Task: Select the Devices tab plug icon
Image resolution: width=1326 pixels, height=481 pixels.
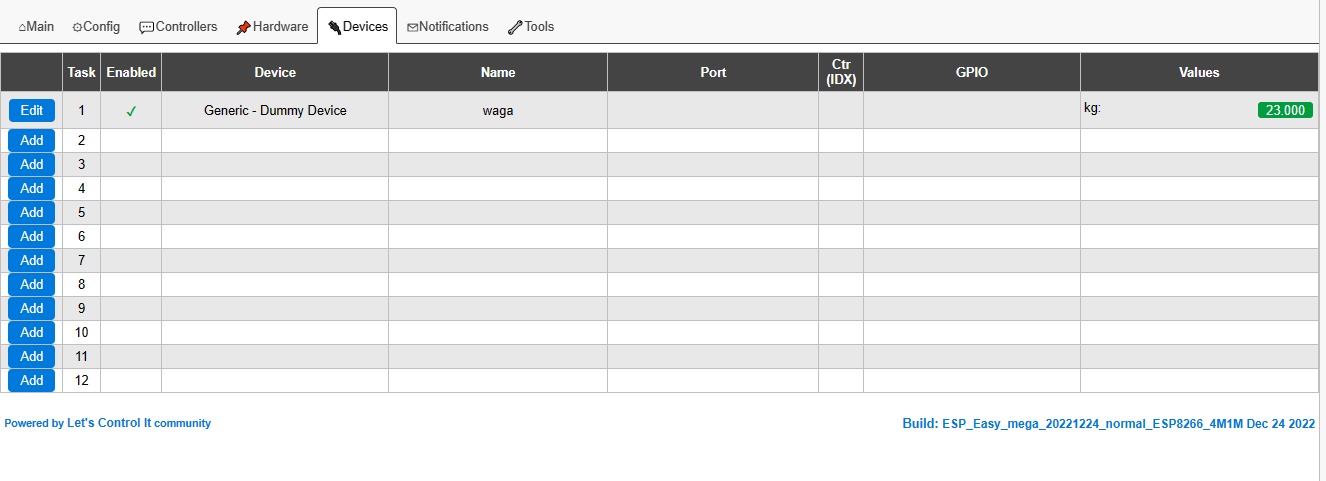Action: [x=335, y=27]
